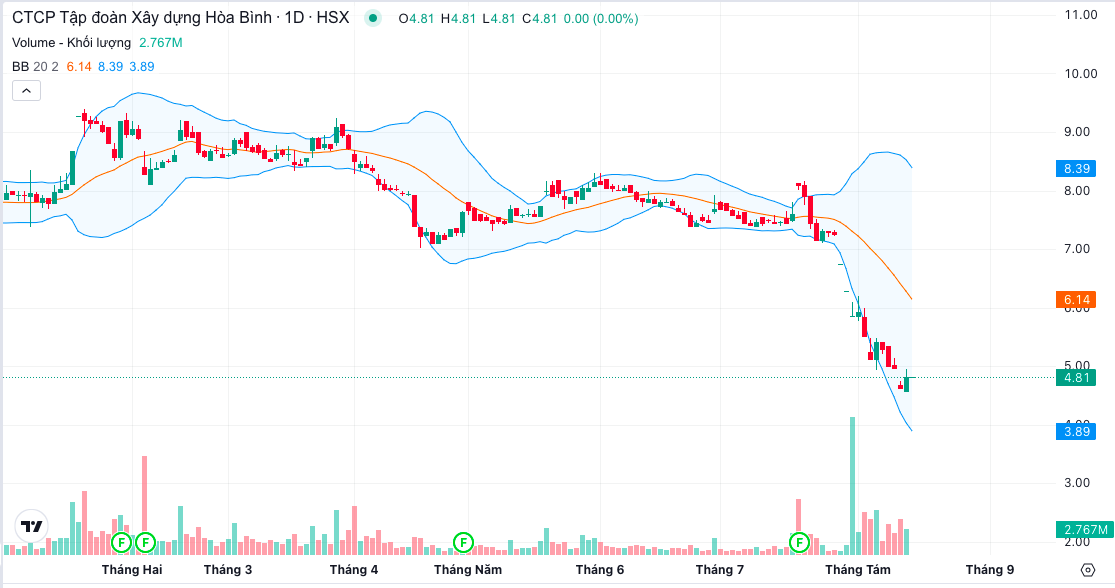Click the 9.00 price-axis label
The height and width of the screenshot is (588, 1115).
point(1077,132)
